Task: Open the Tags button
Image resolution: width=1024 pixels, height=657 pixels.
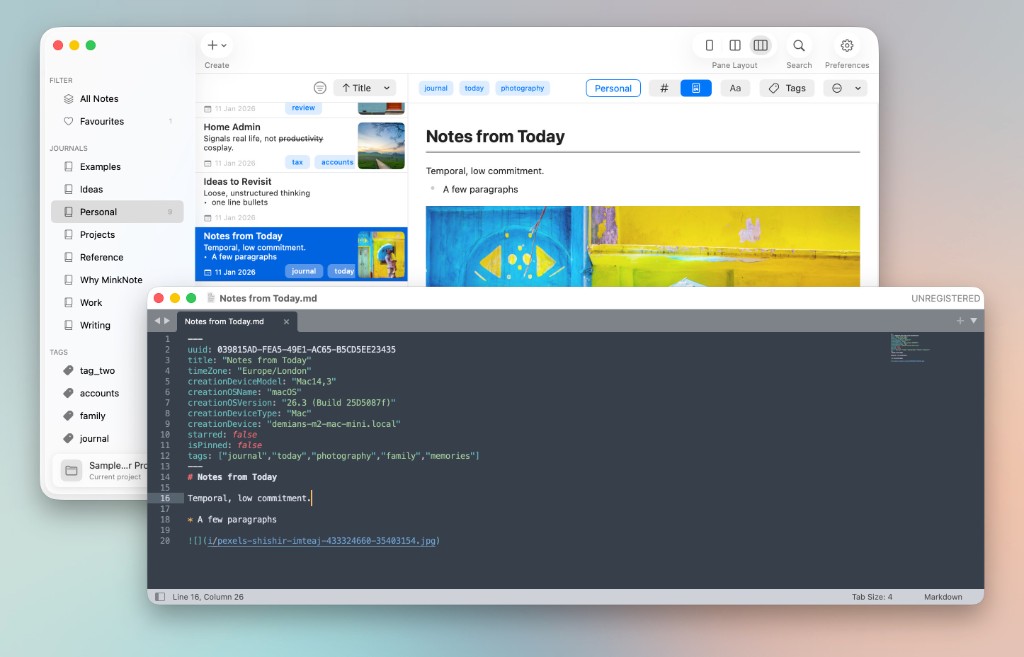Action: 787,88
